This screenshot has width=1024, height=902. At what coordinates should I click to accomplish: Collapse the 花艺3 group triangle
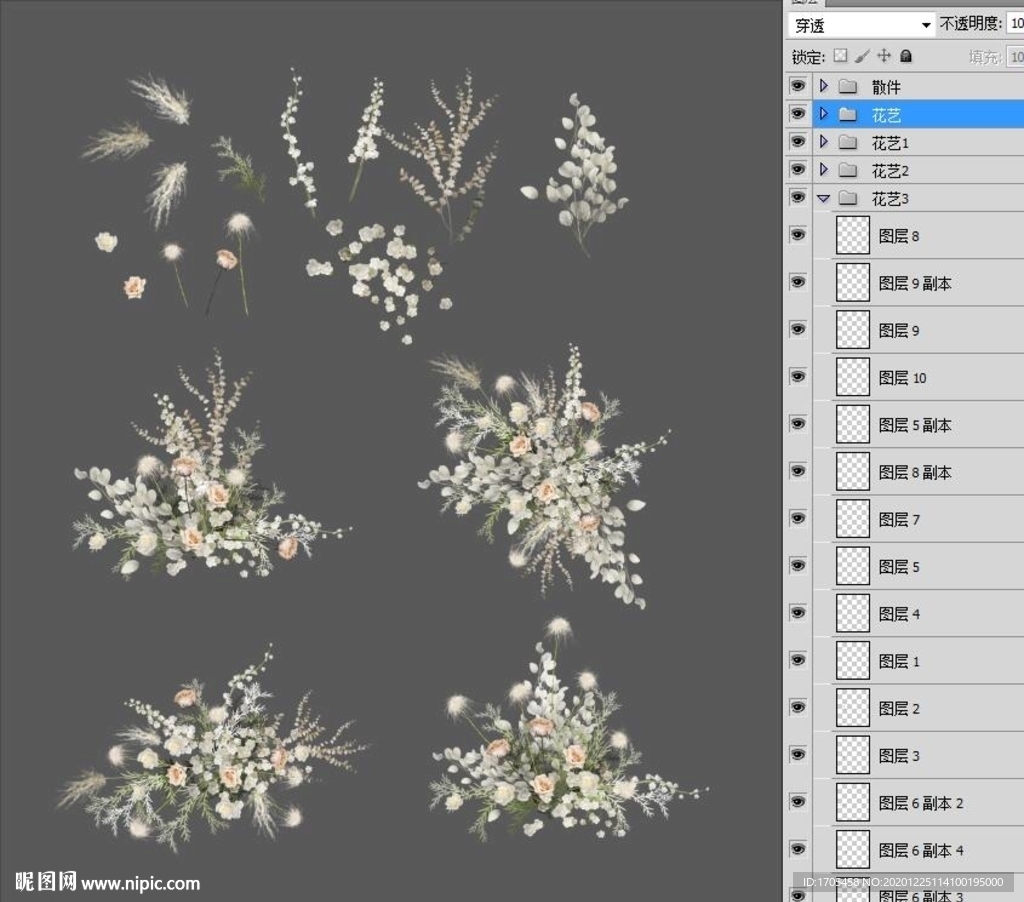(x=823, y=199)
